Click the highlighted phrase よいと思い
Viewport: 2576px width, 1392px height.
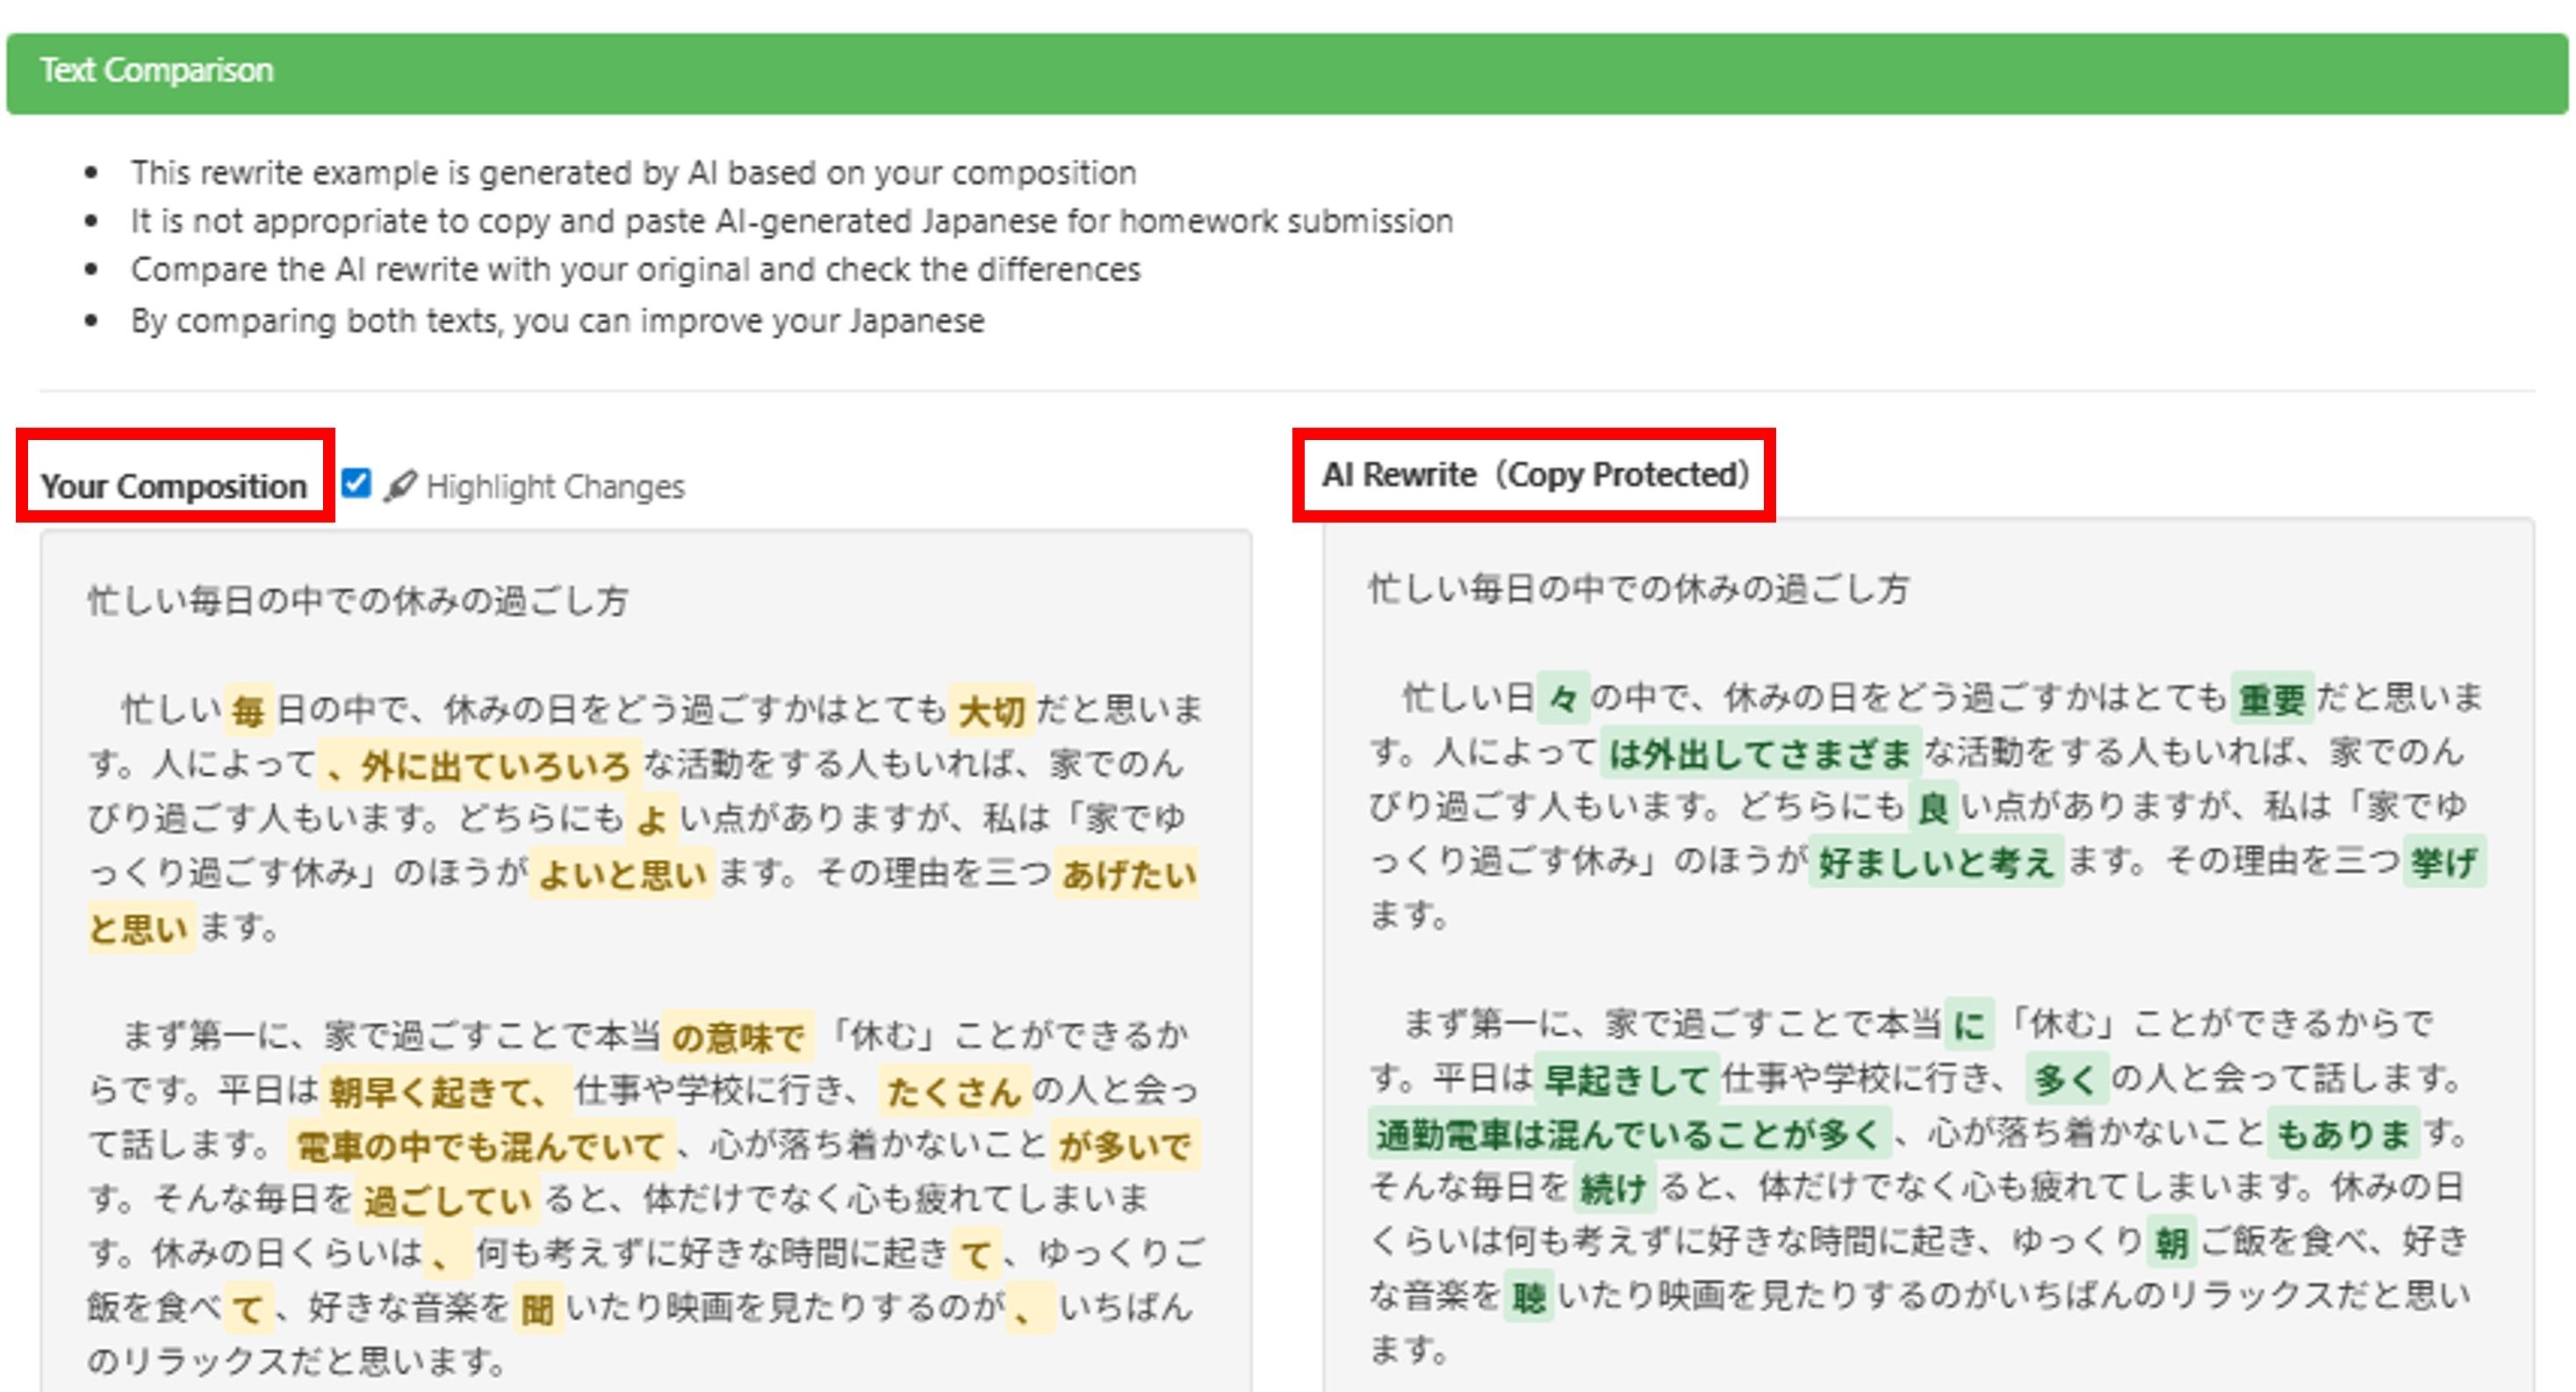point(622,875)
